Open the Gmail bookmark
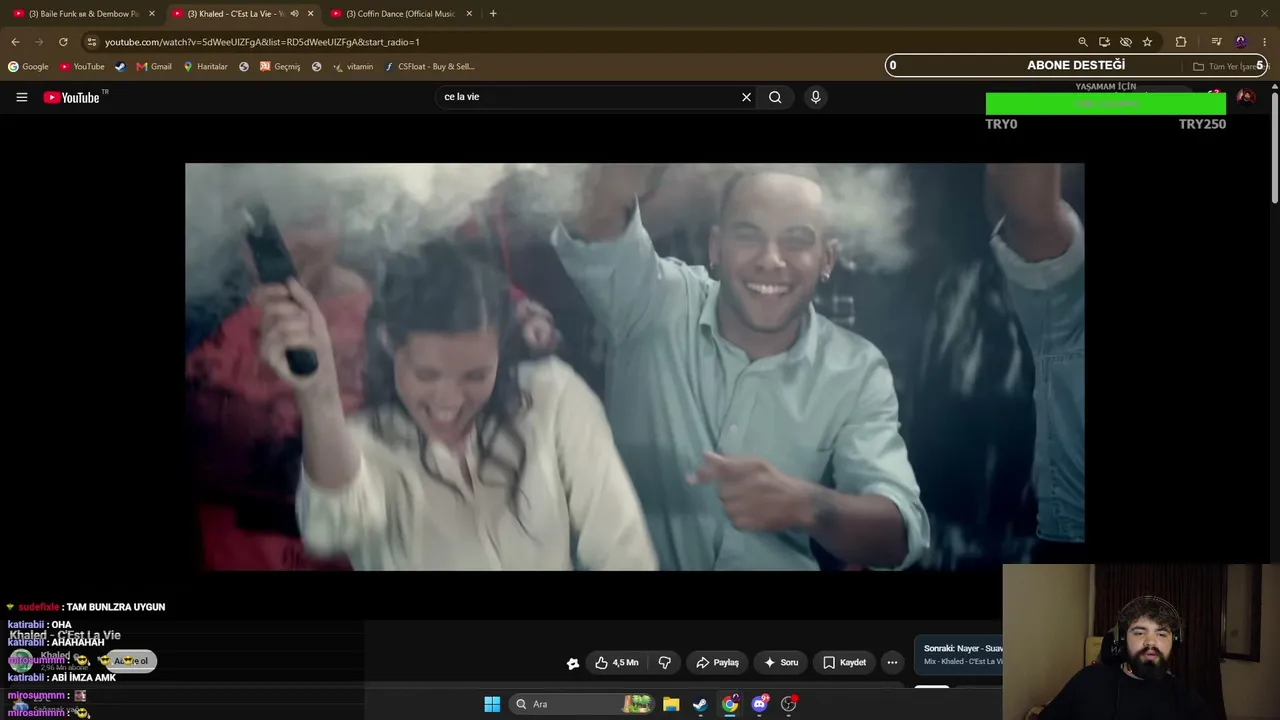The image size is (1280, 720). pos(154,67)
